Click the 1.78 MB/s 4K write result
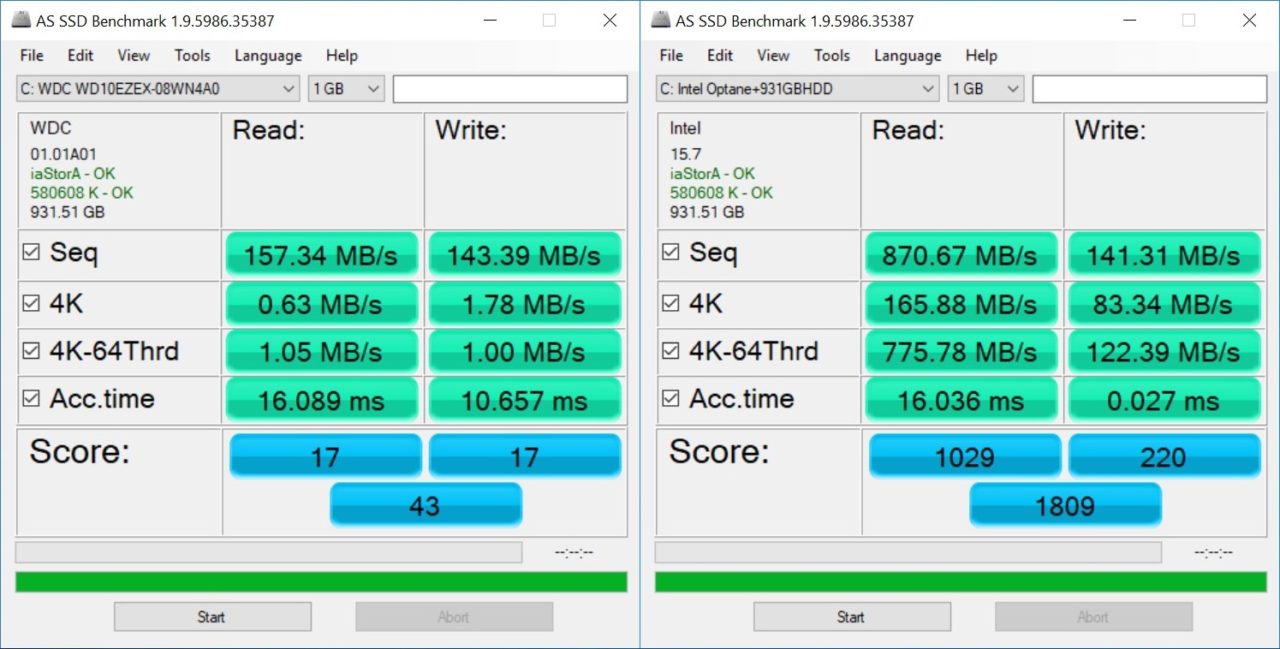Viewport: 1280px width, 649px height. tap(525, 304)
